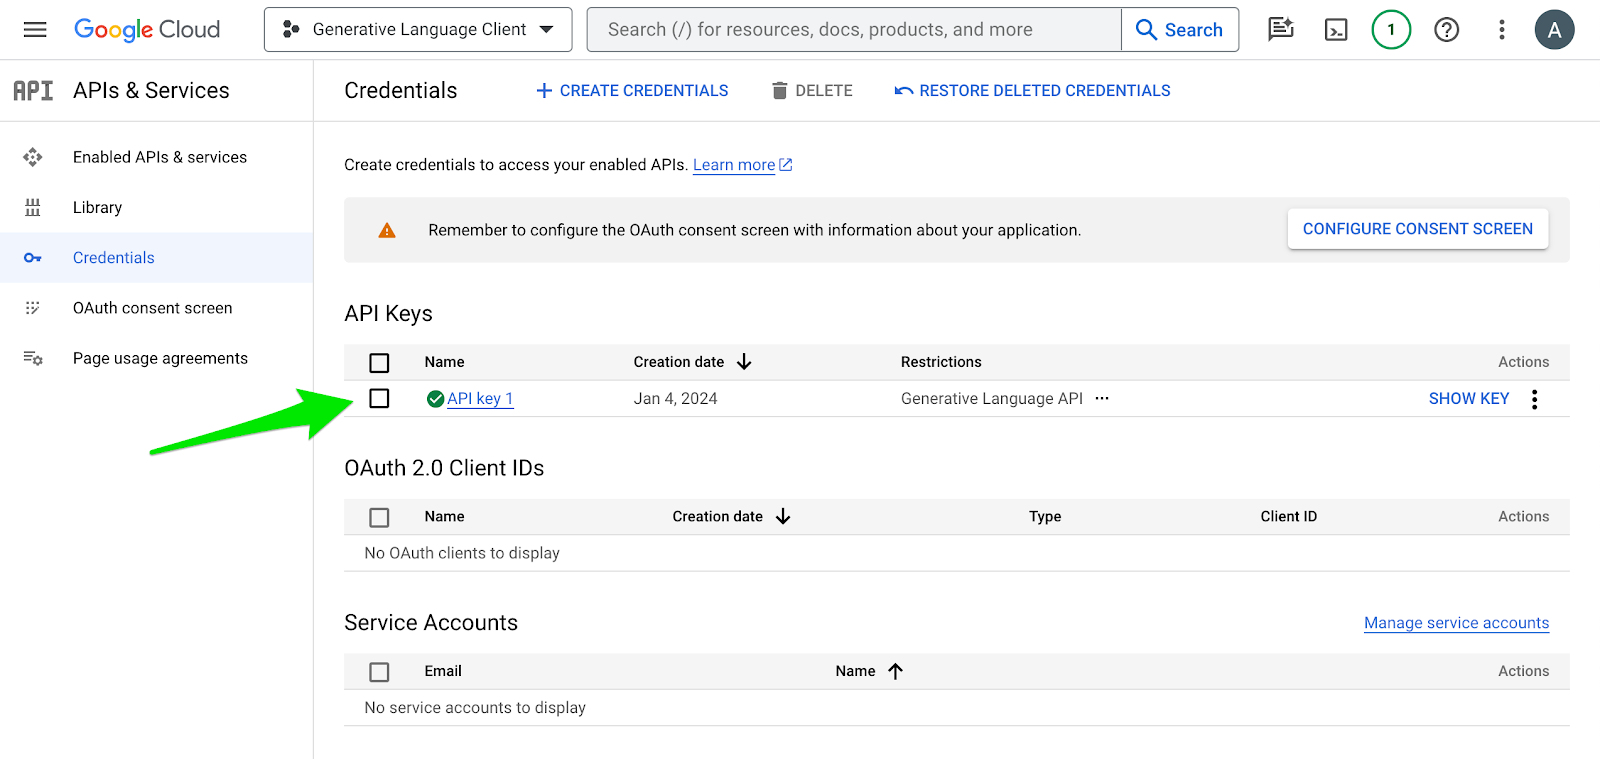Image resolution: width=1600 pixels, height=759 pixels.
Task: Open the API Library page
Action: coord(97,207)
